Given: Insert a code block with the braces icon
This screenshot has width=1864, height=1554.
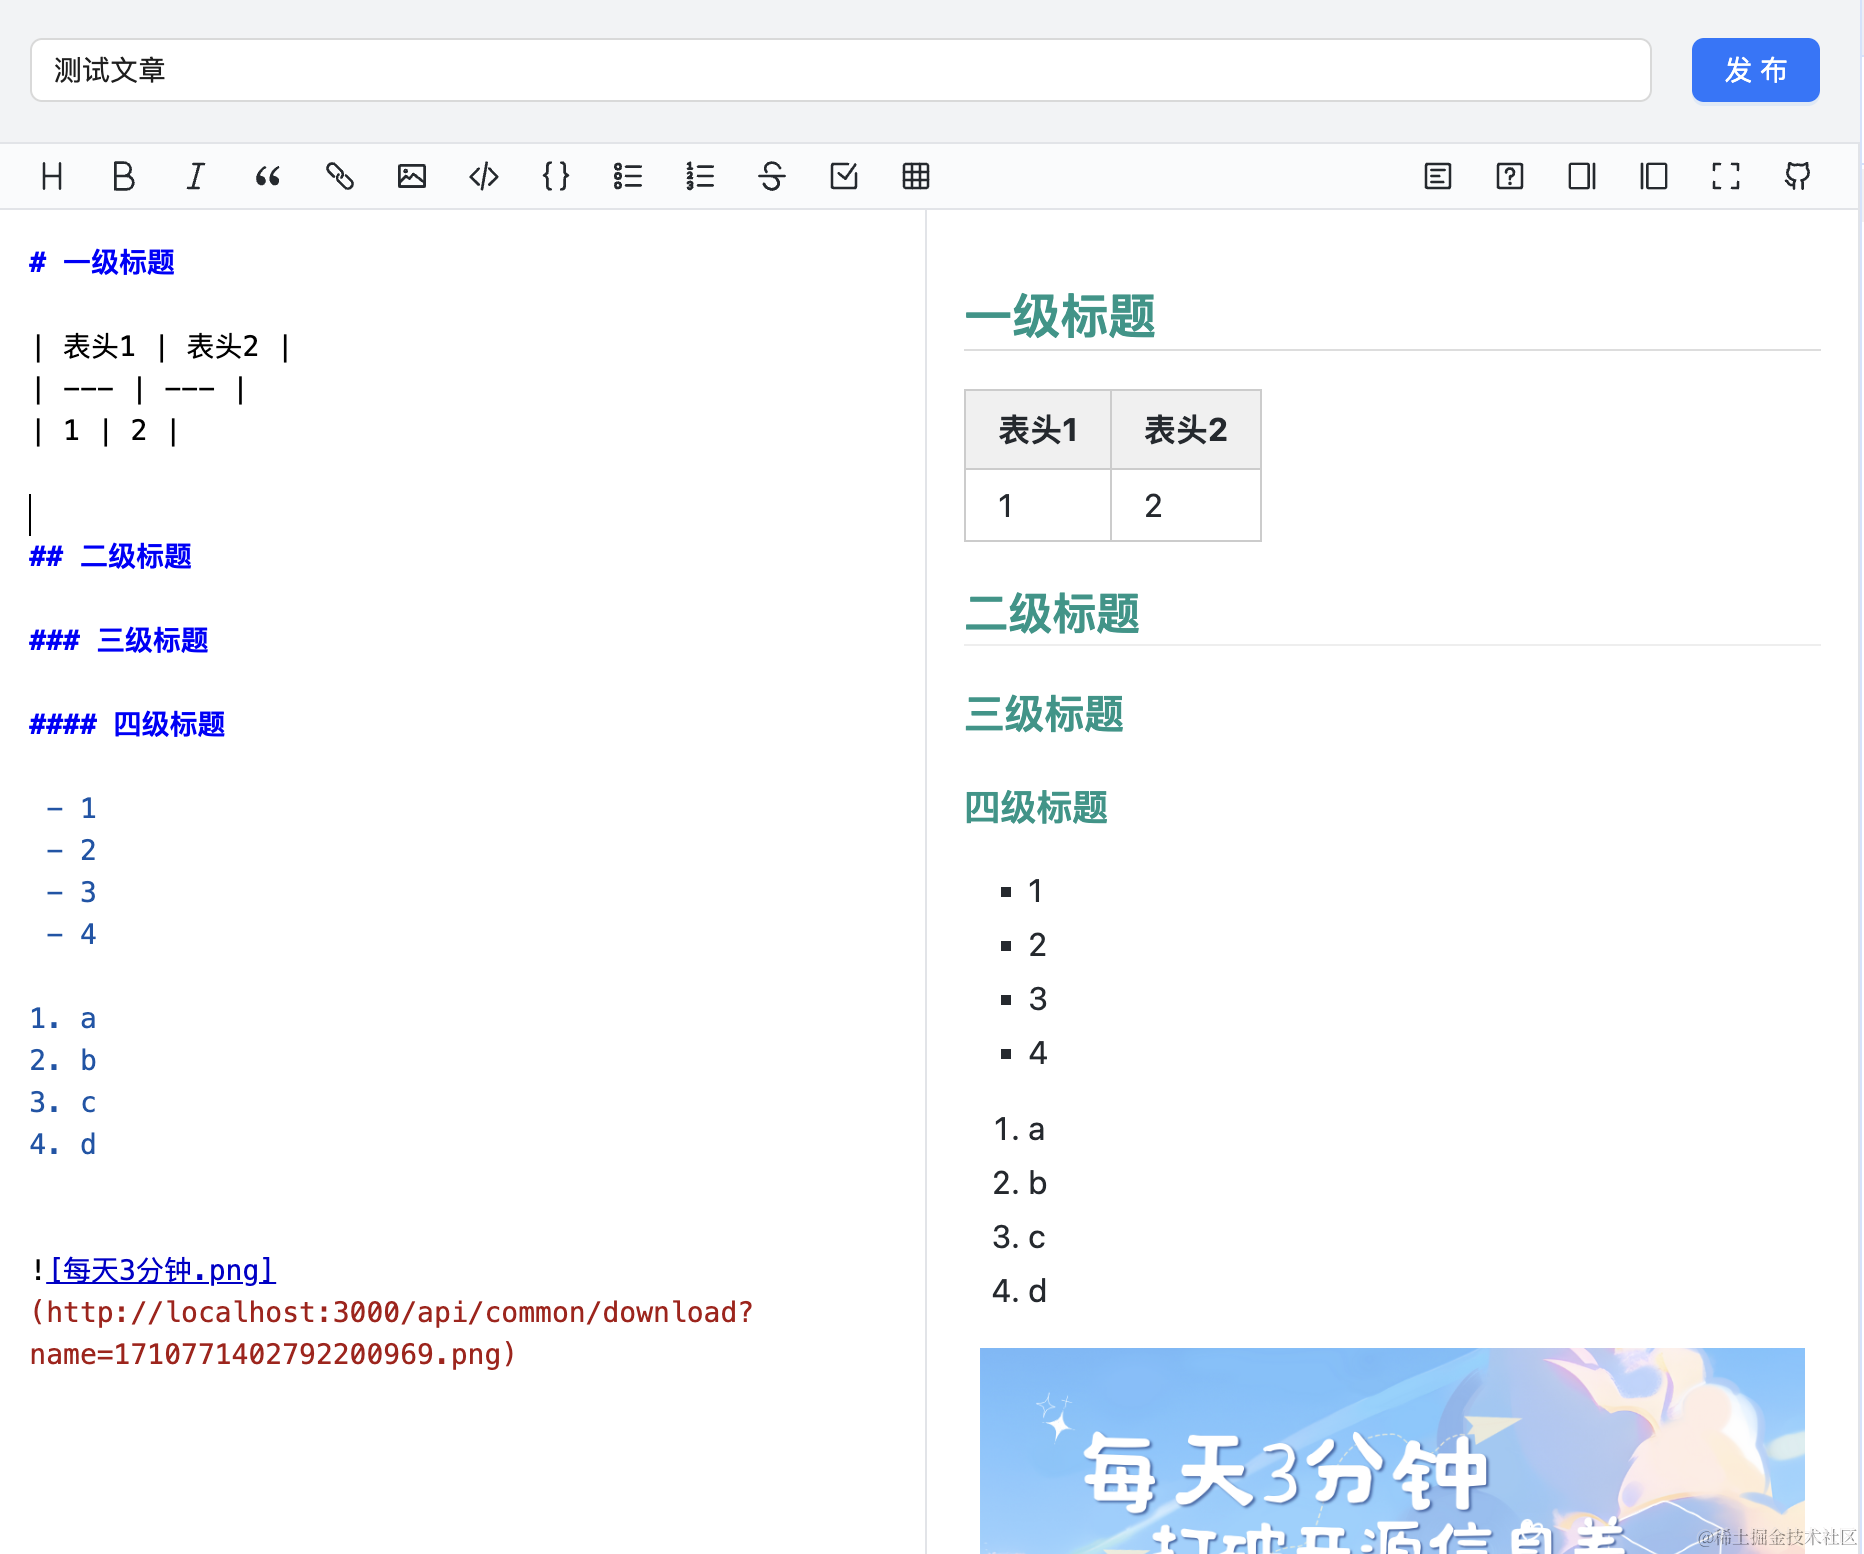Looking at the screenshot, I should point(556,177).
